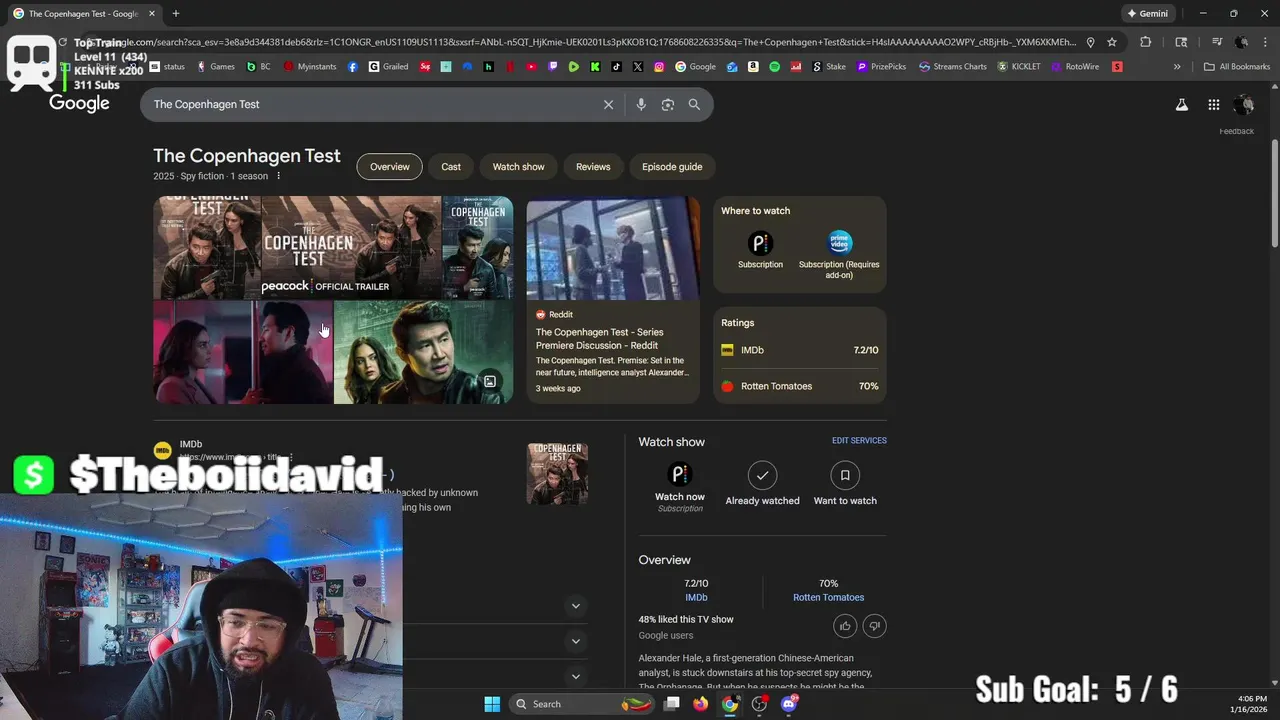Click Watch now on Peacock
The width and height of the screenshot is (1280, 720).
point(680,488)
